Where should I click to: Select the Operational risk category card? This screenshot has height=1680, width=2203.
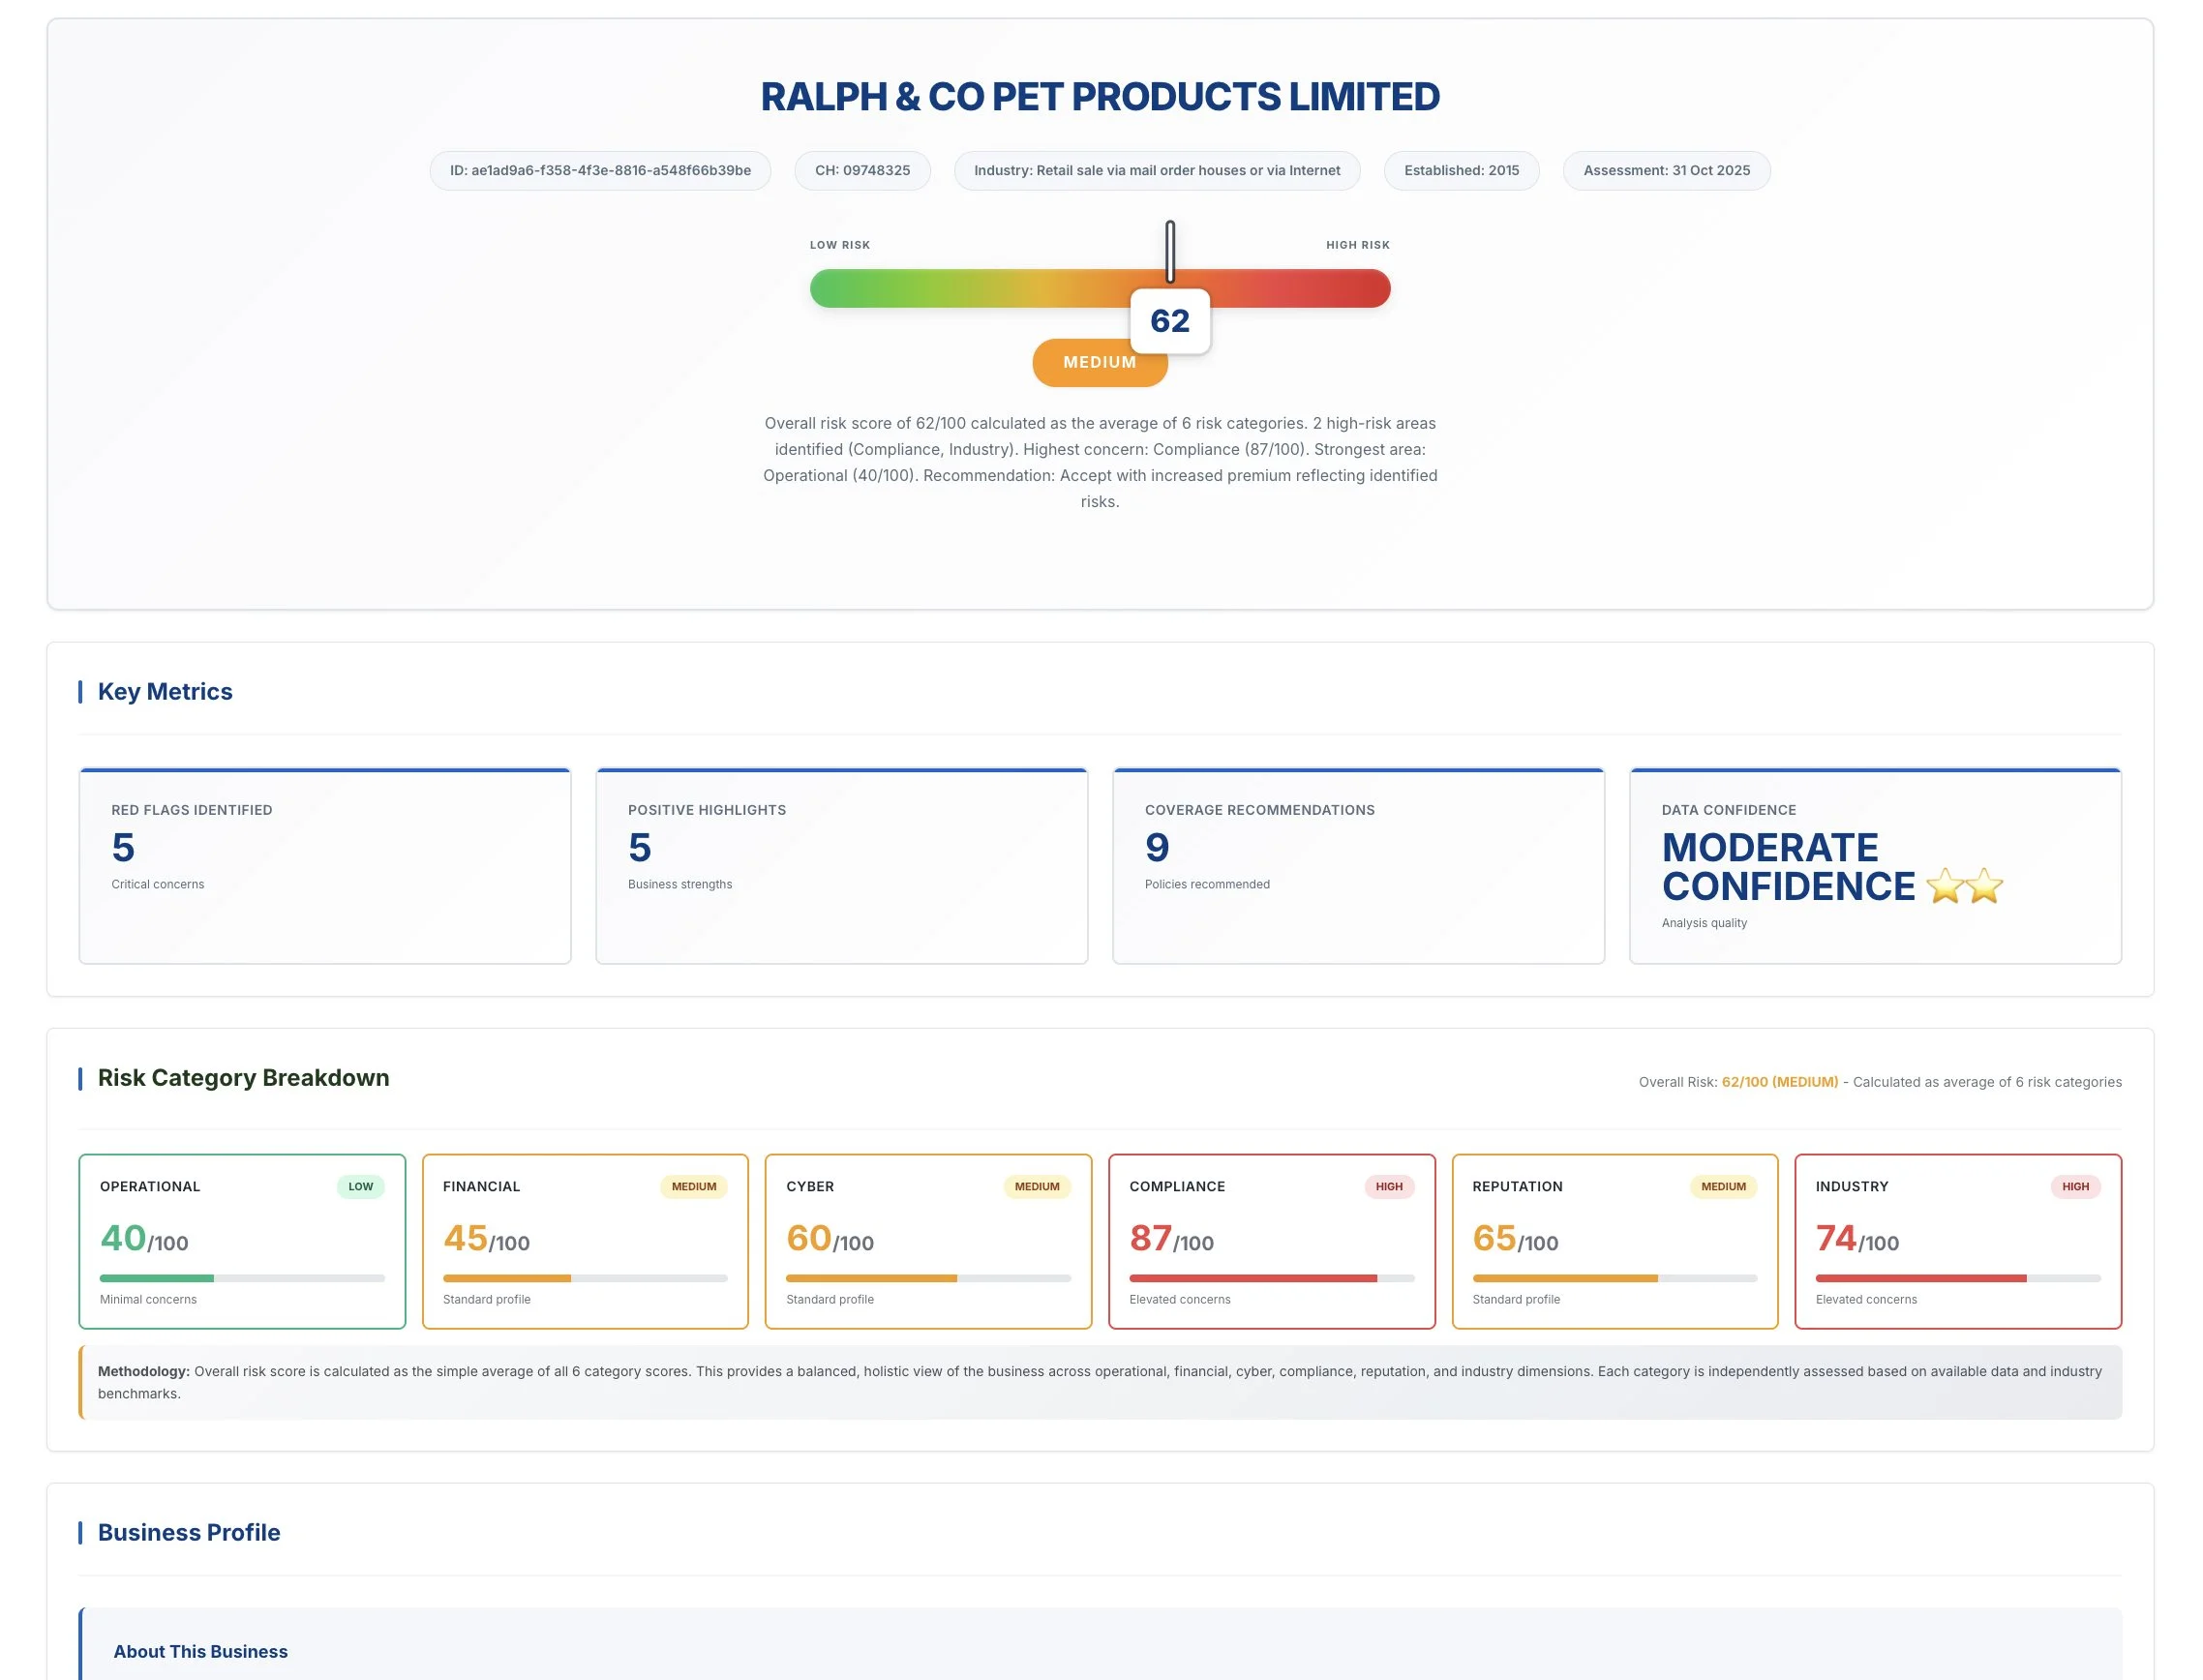242,1241
